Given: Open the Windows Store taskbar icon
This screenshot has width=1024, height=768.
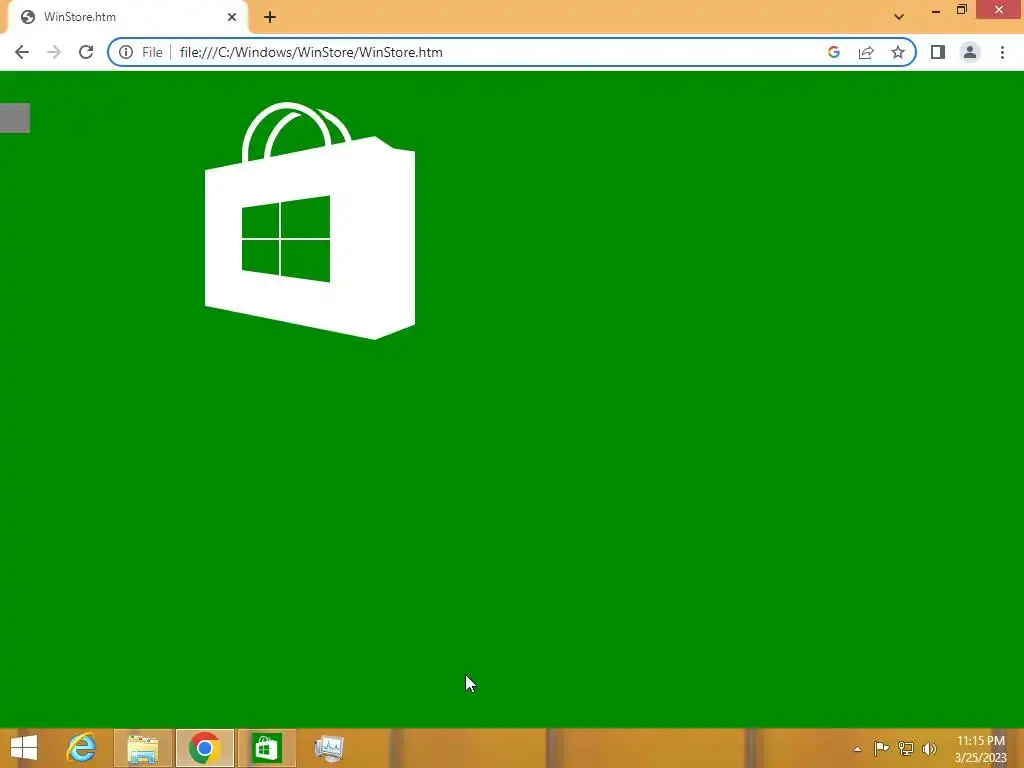Looking at the screenshot, I should click(266, 748).
